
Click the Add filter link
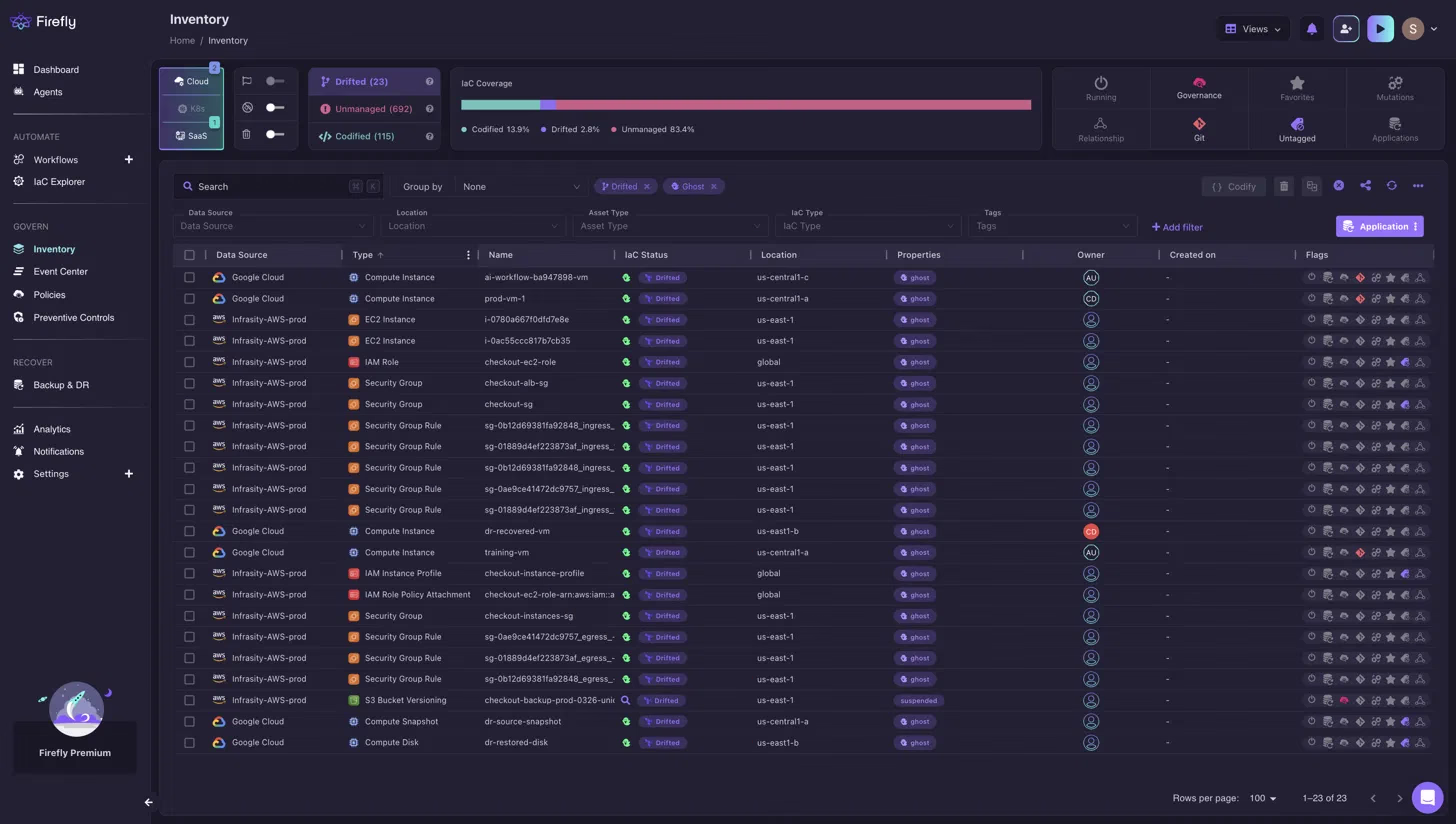coord(1177,227)
